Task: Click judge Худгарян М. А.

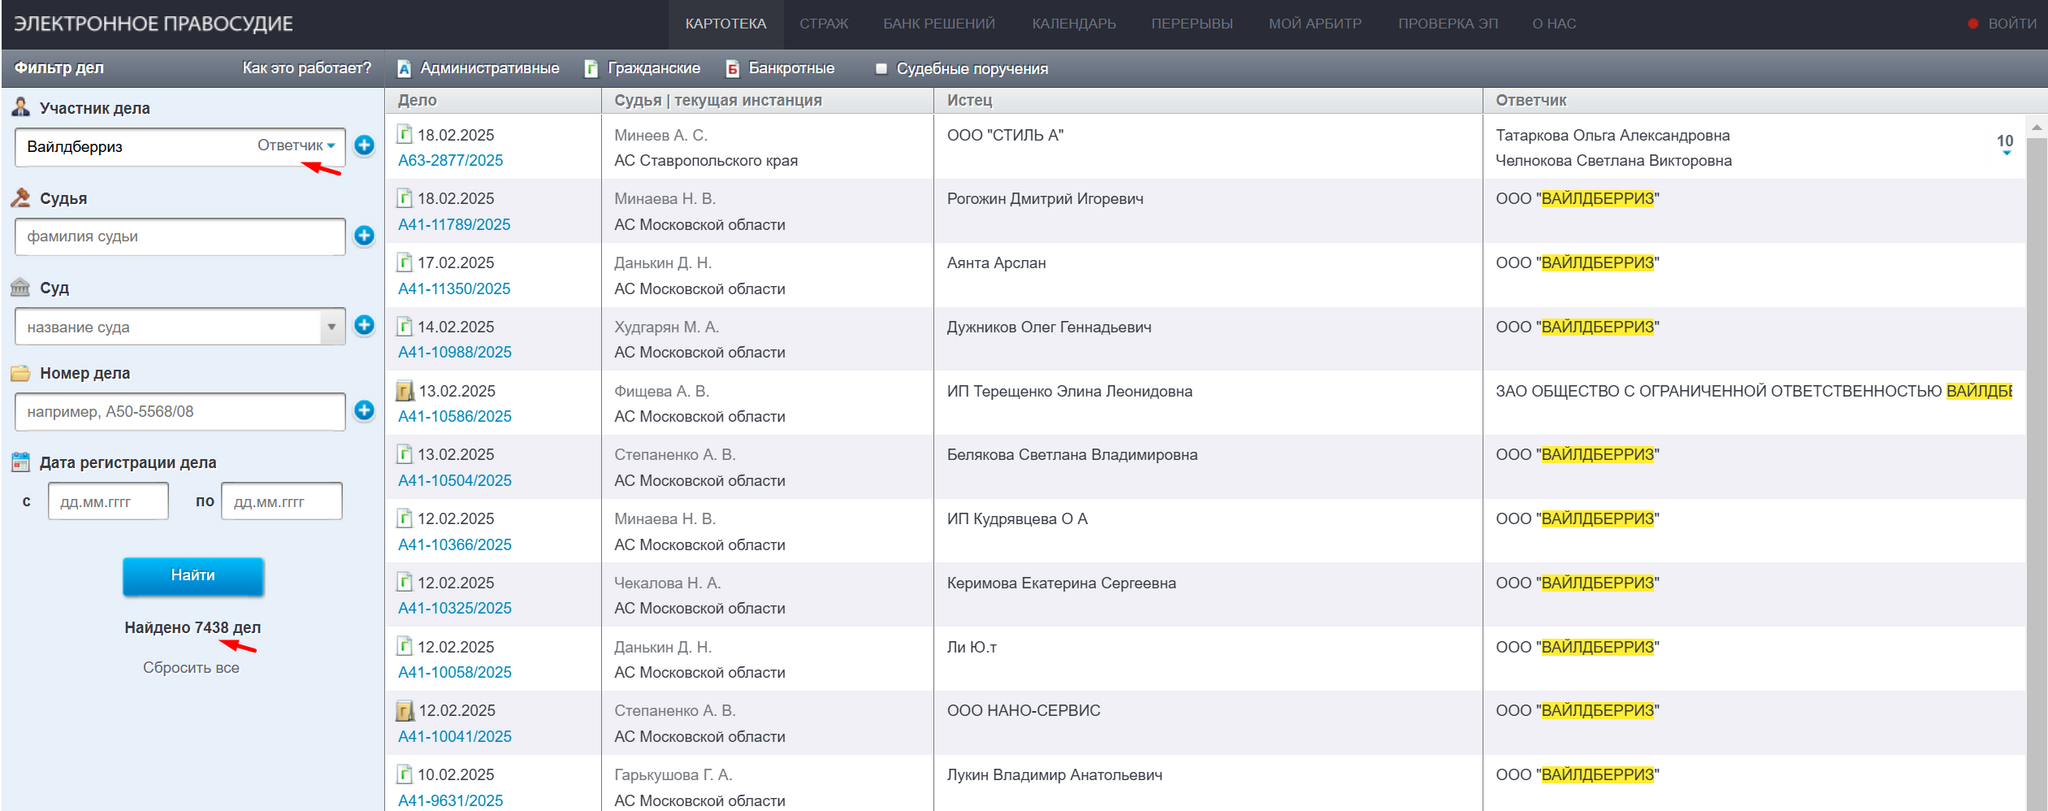Action: click(666, 326)
